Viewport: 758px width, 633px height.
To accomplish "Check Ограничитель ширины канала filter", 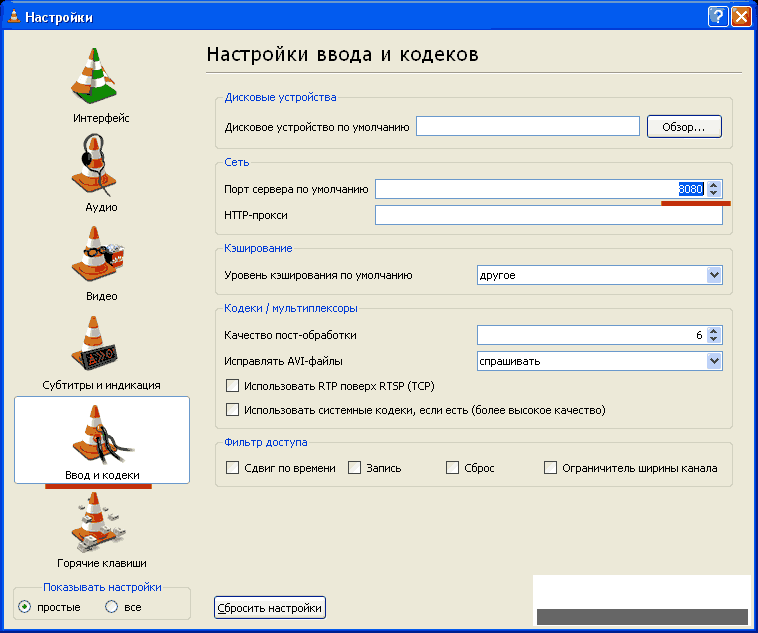I will point(550,468).
